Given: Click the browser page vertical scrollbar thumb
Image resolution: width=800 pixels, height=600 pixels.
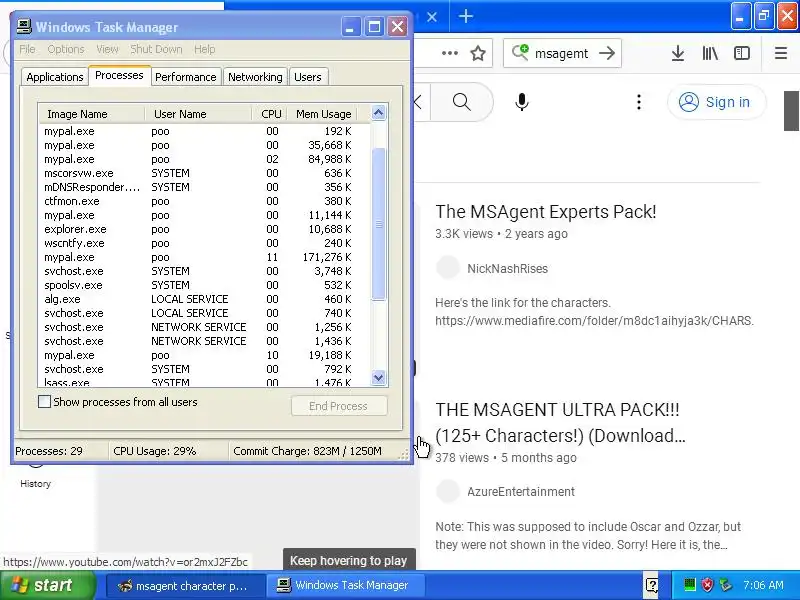Looking at the screenshot, I should [791, 110].
